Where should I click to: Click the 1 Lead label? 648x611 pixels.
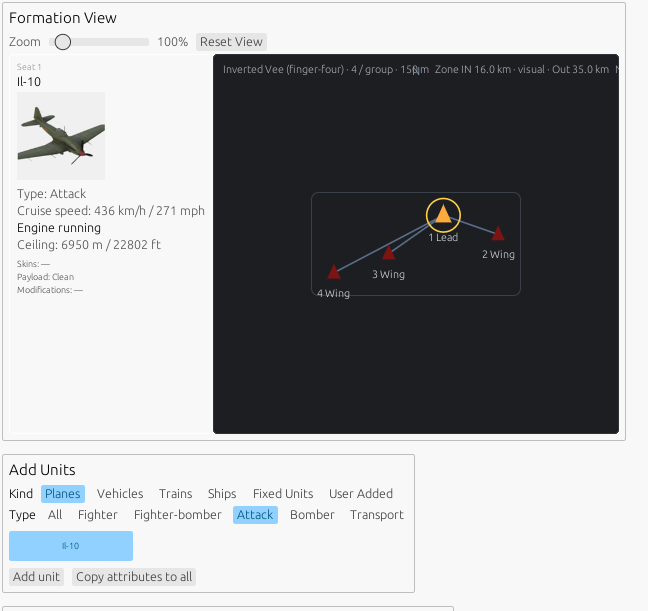coord(443,237)
